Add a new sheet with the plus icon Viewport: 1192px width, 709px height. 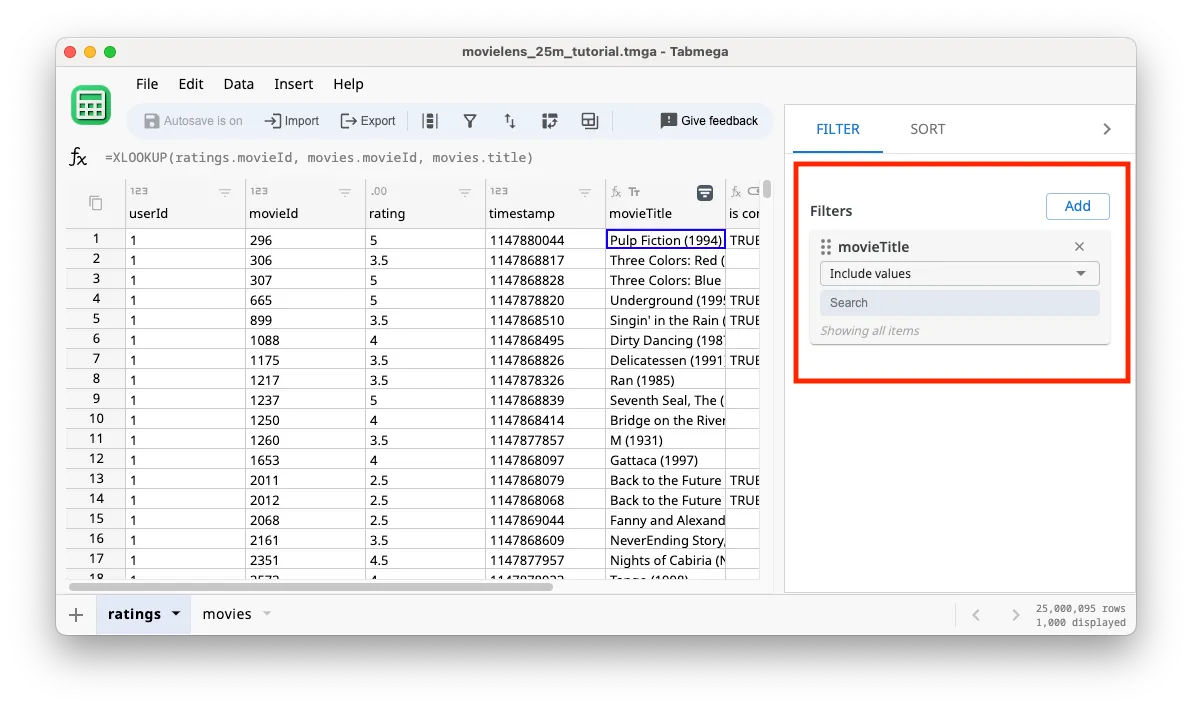pyautogui.click(x=76, y=614)
